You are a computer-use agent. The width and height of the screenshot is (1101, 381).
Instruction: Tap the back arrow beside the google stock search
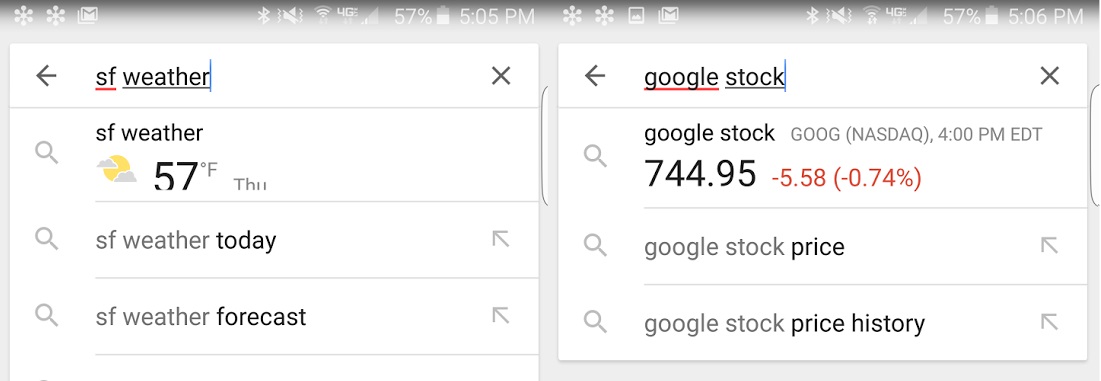point(595,76)
